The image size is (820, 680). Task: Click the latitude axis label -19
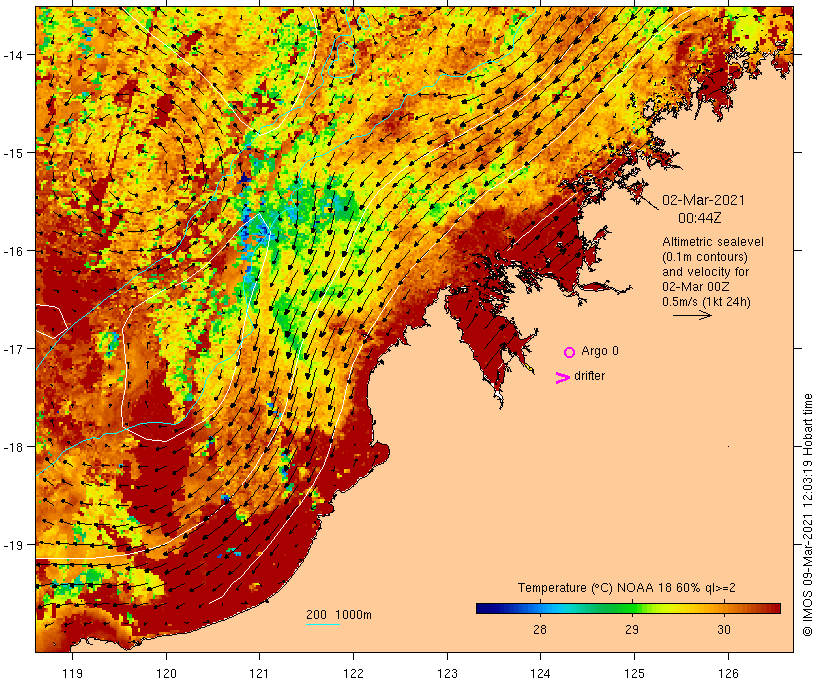pyautogui.click(x=13, y=545)
